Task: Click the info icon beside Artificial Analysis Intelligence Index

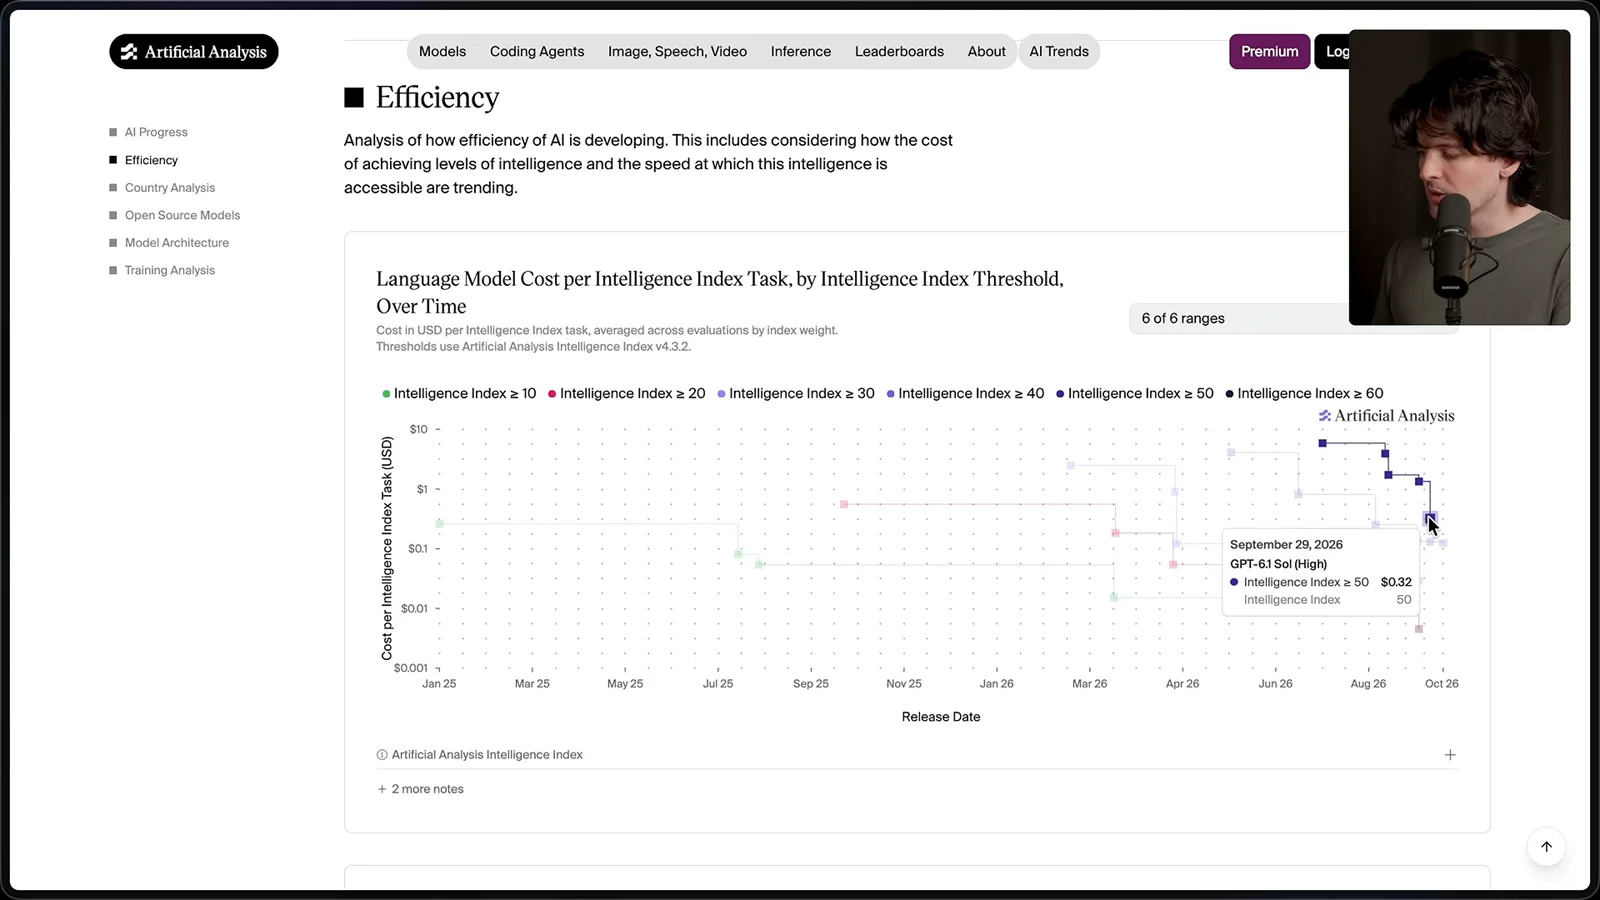Action: pyautogui.click(x=382, y=755)
